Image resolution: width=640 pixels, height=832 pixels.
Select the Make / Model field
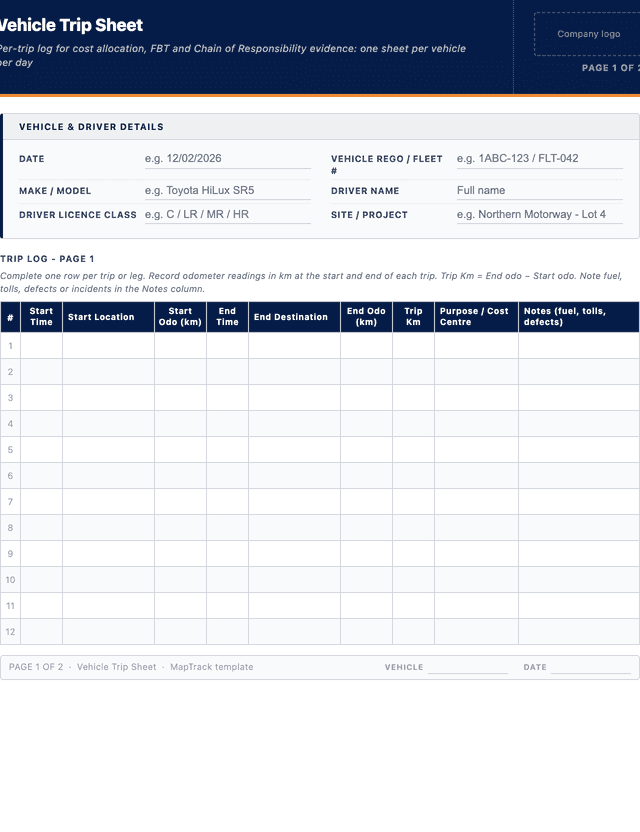tap(228, 190)
